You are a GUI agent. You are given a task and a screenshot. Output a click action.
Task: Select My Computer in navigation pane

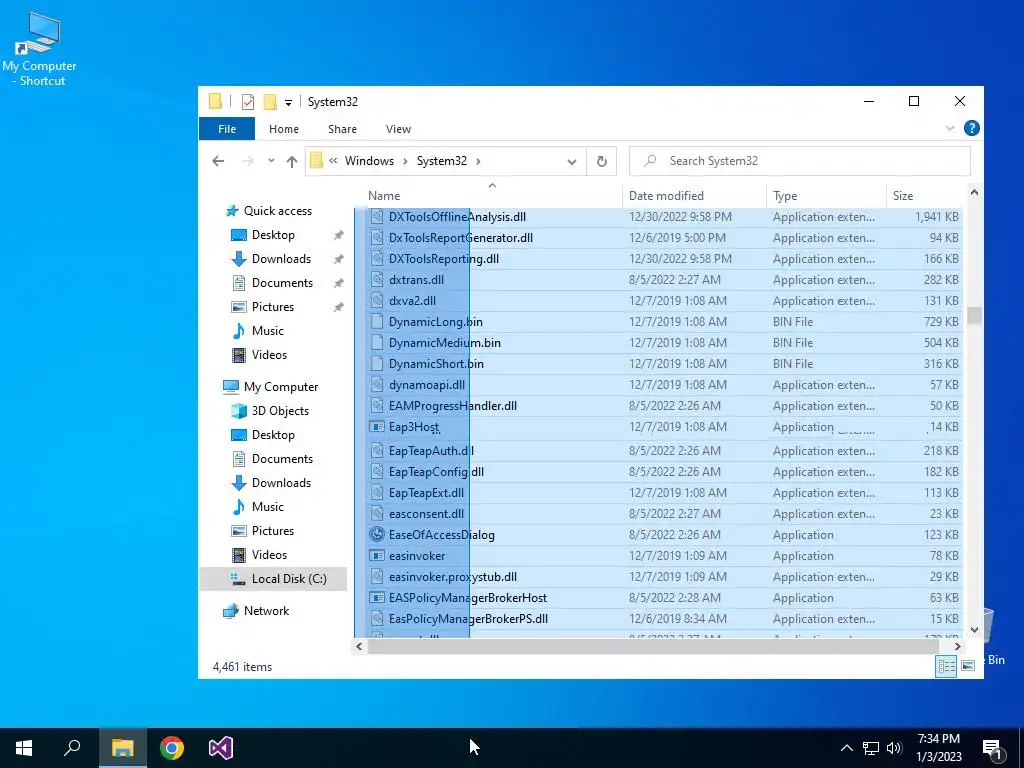click(x=281, y=387)
